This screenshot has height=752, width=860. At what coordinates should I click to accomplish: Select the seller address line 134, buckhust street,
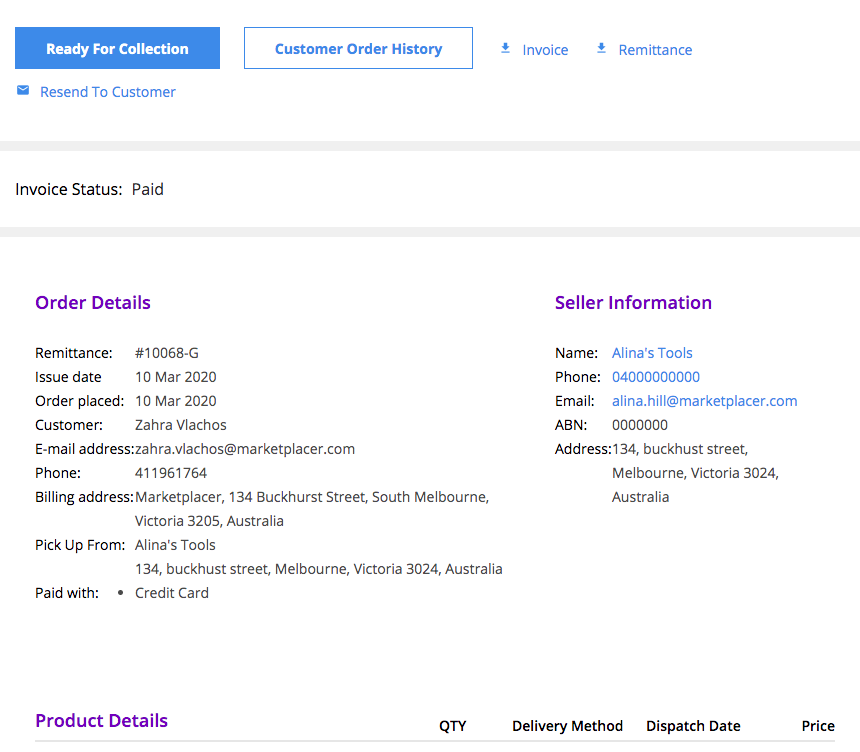point(680,449)
